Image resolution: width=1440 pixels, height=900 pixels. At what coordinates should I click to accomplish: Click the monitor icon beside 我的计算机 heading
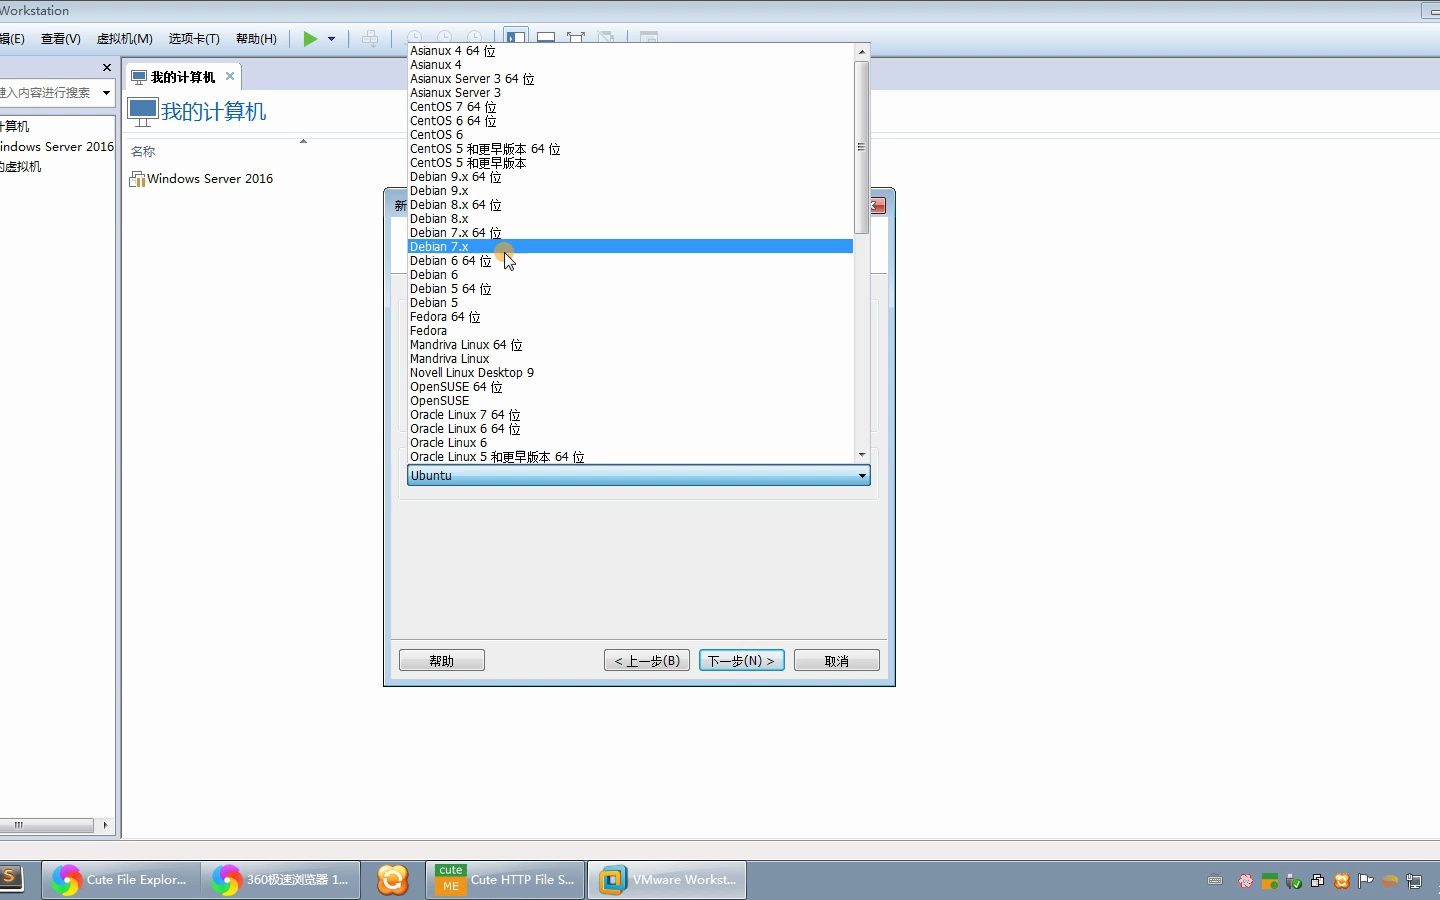coord(143,112)
